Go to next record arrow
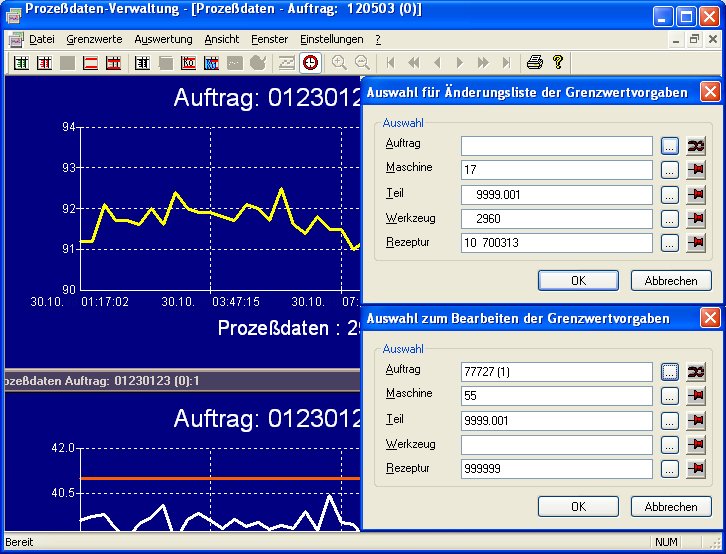 [460, 62]
